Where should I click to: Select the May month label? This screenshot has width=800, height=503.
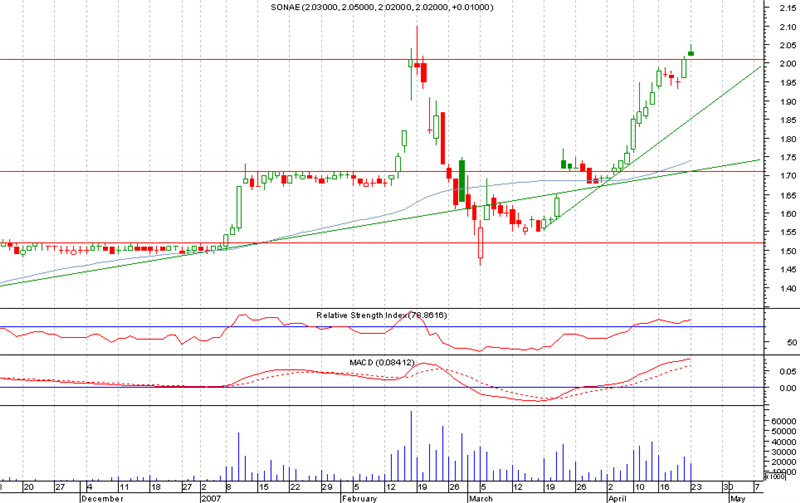(x=738, y=498)
